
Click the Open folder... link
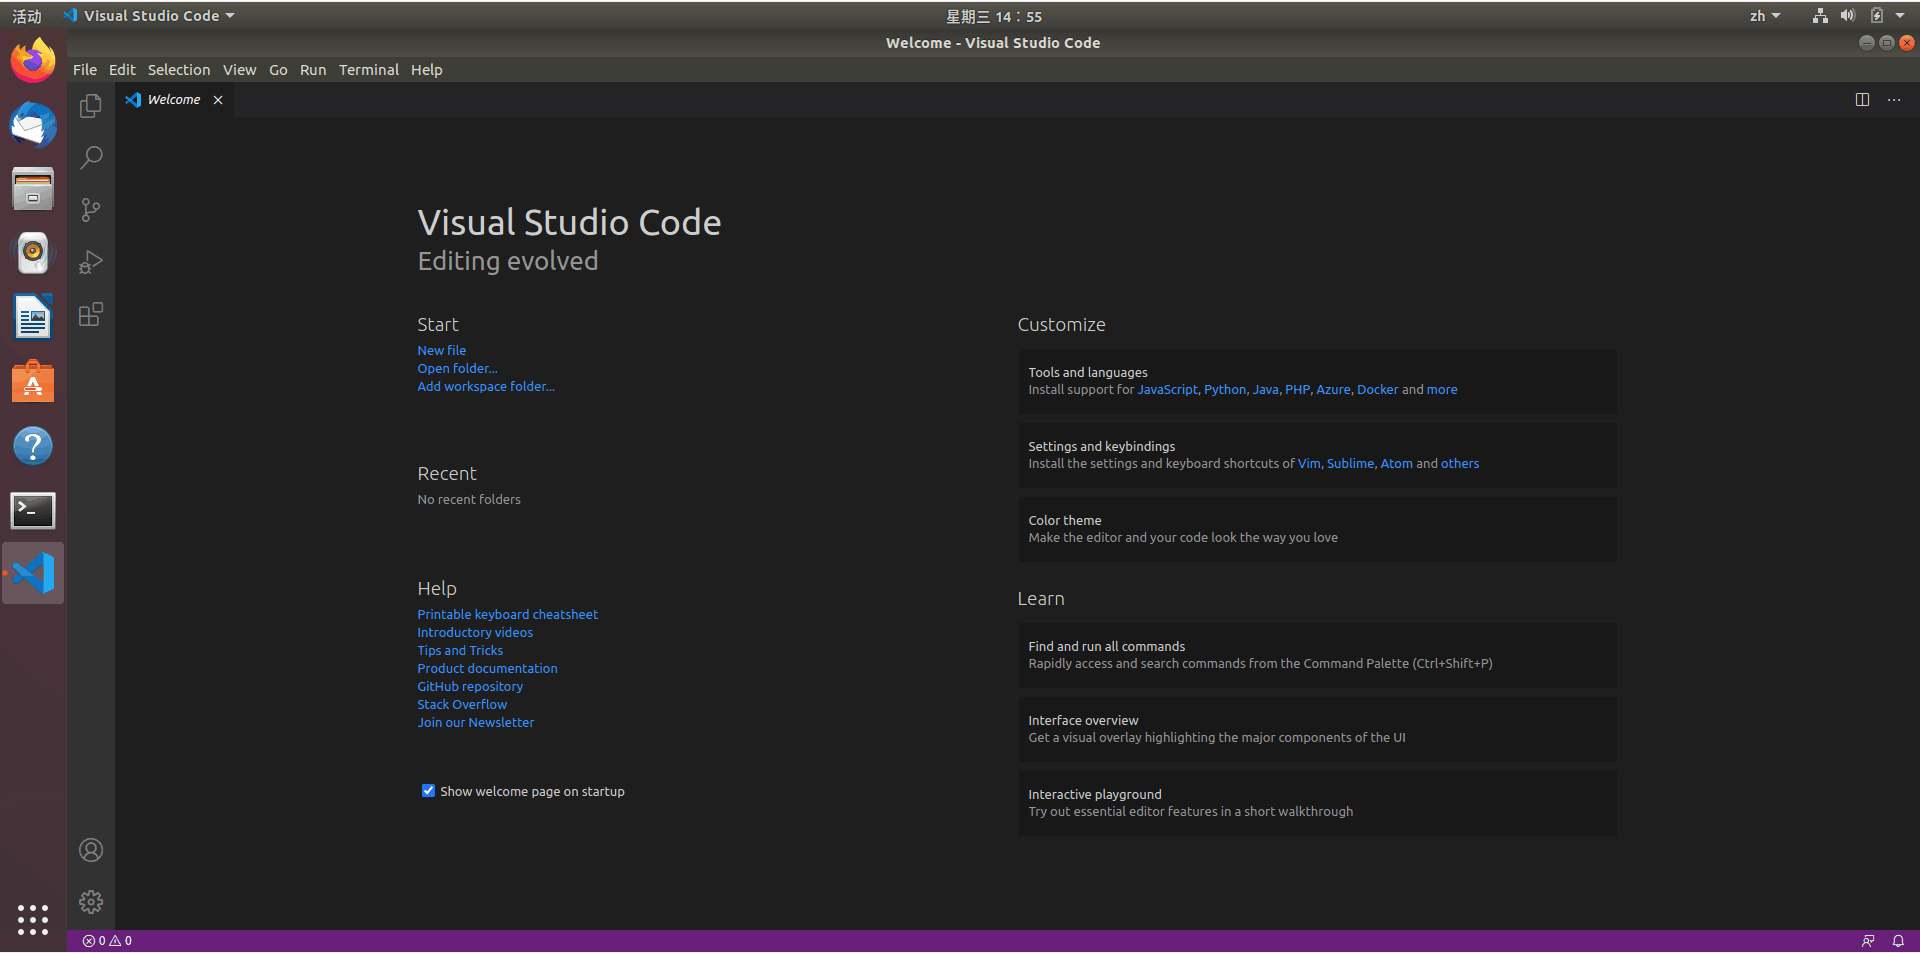[457, 369]
